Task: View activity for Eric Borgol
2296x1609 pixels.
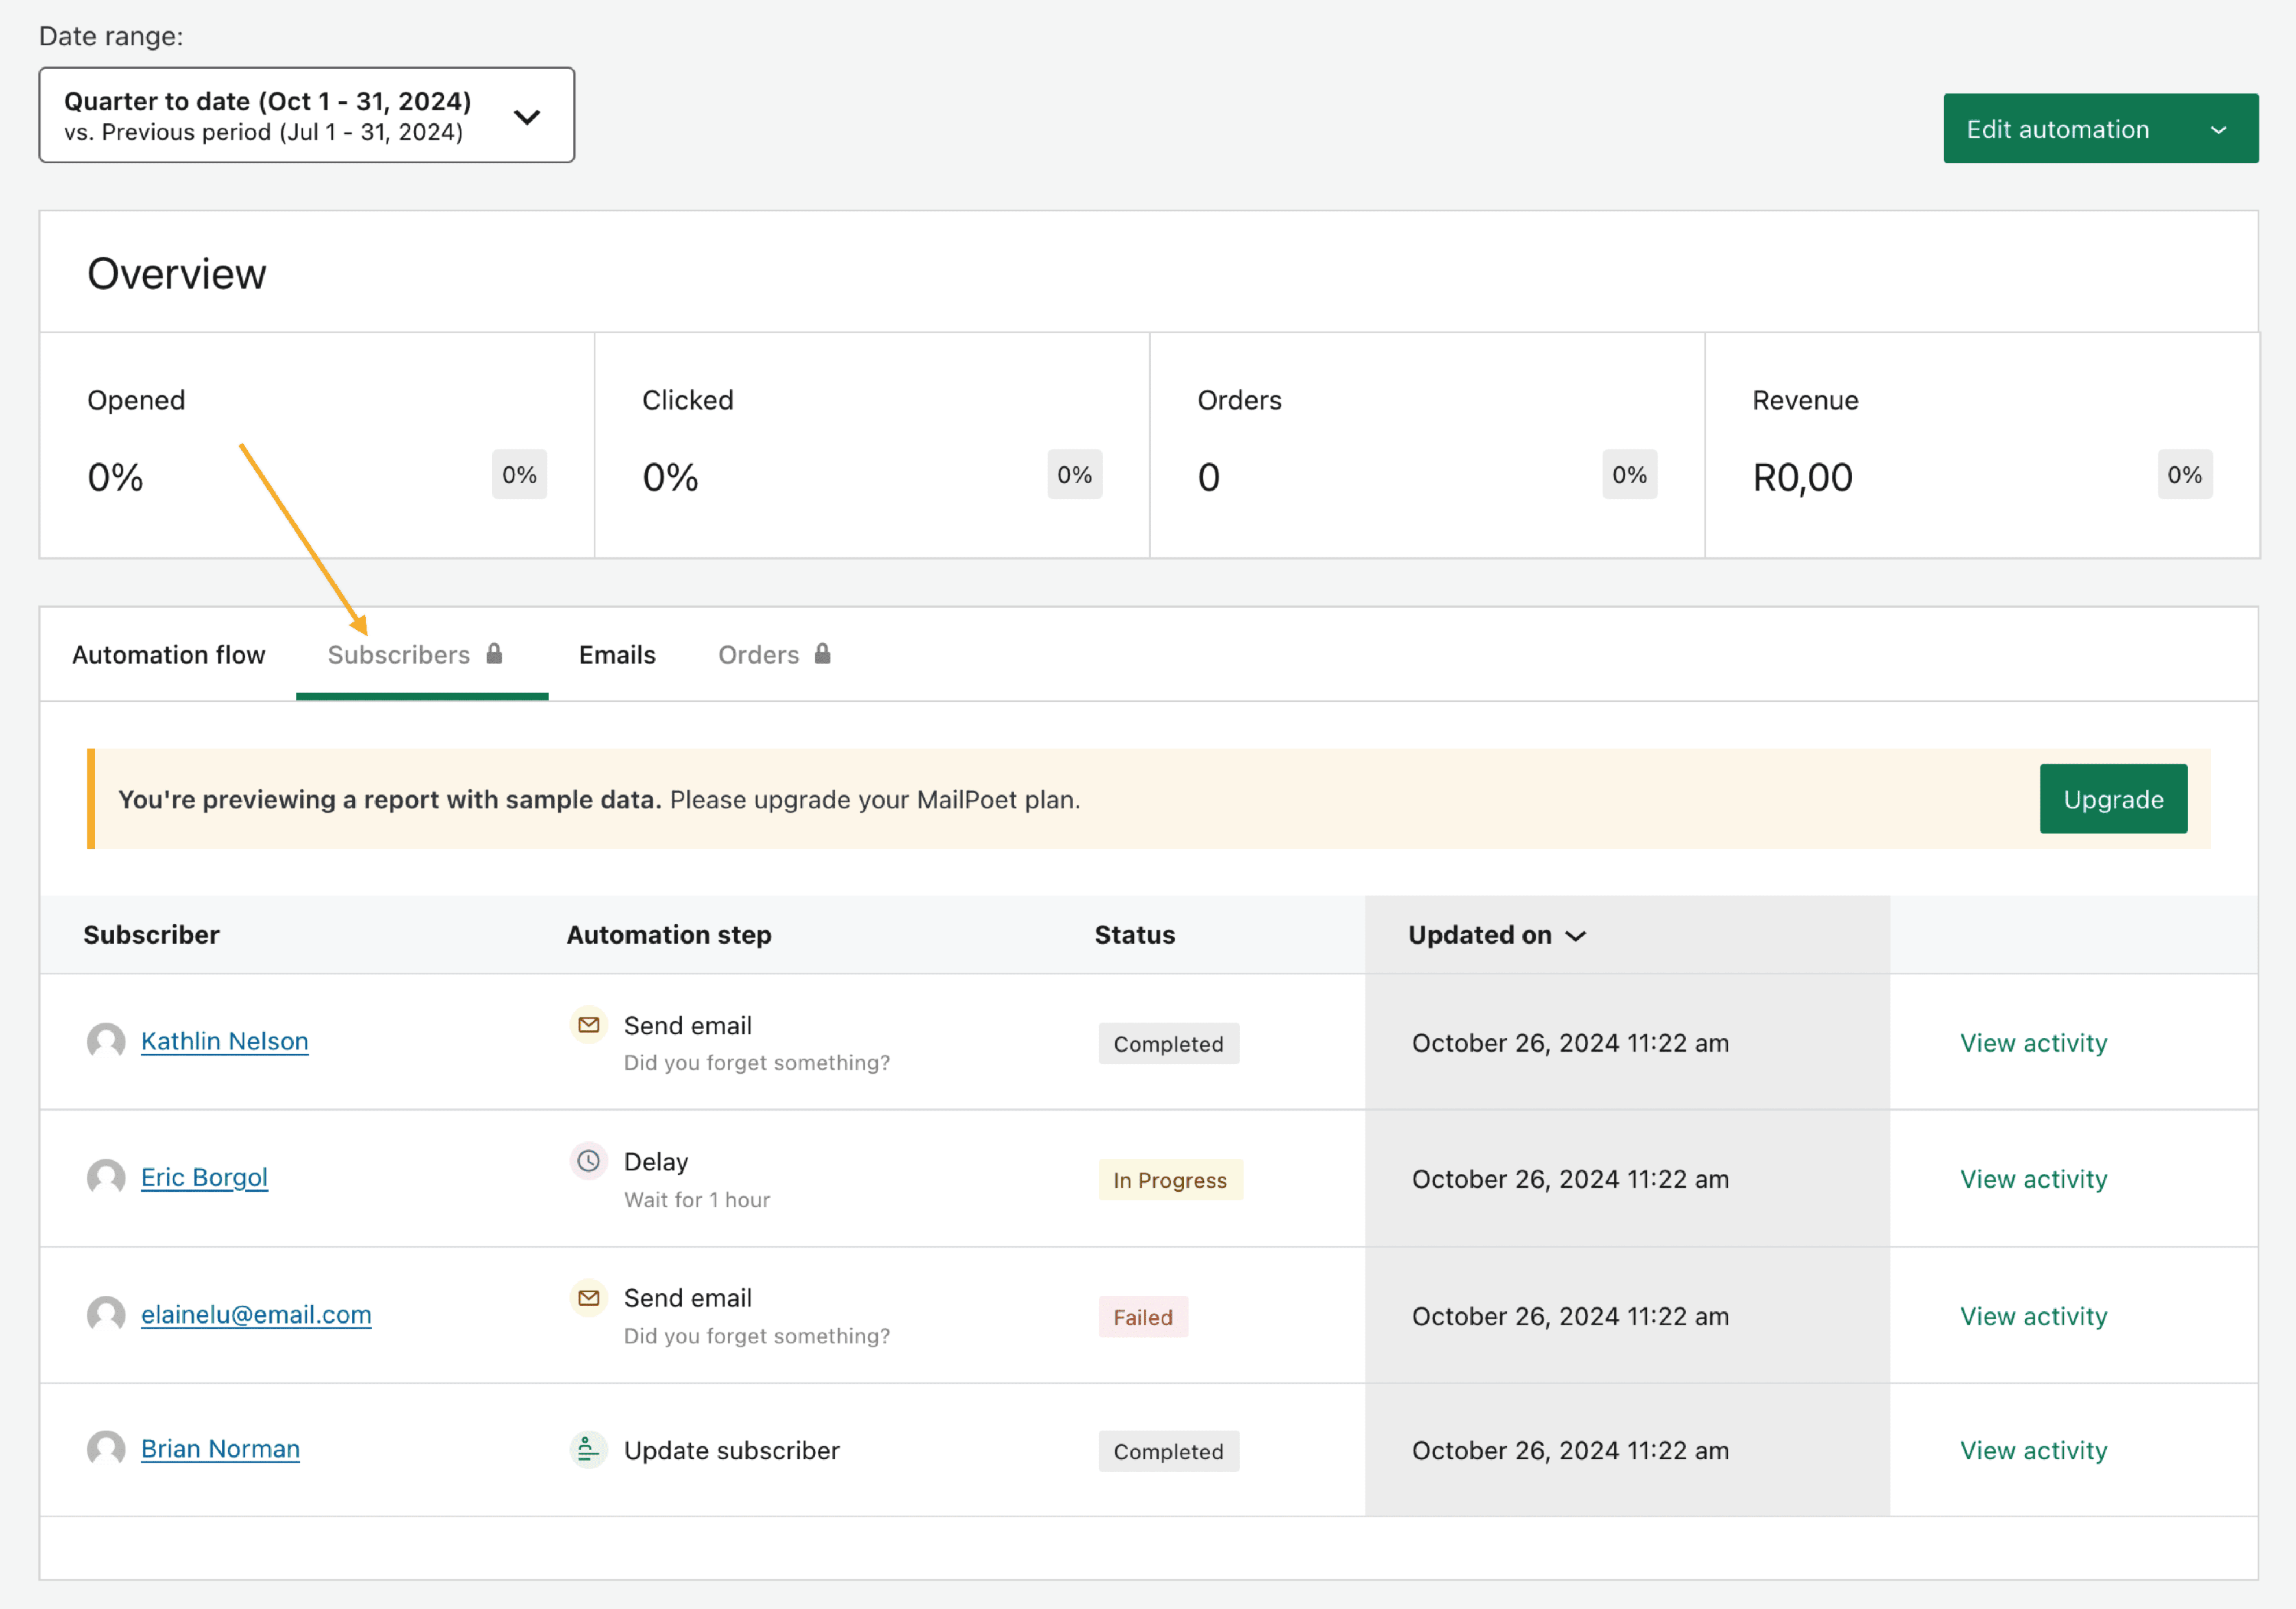Action: (x=2033, y=1179)
